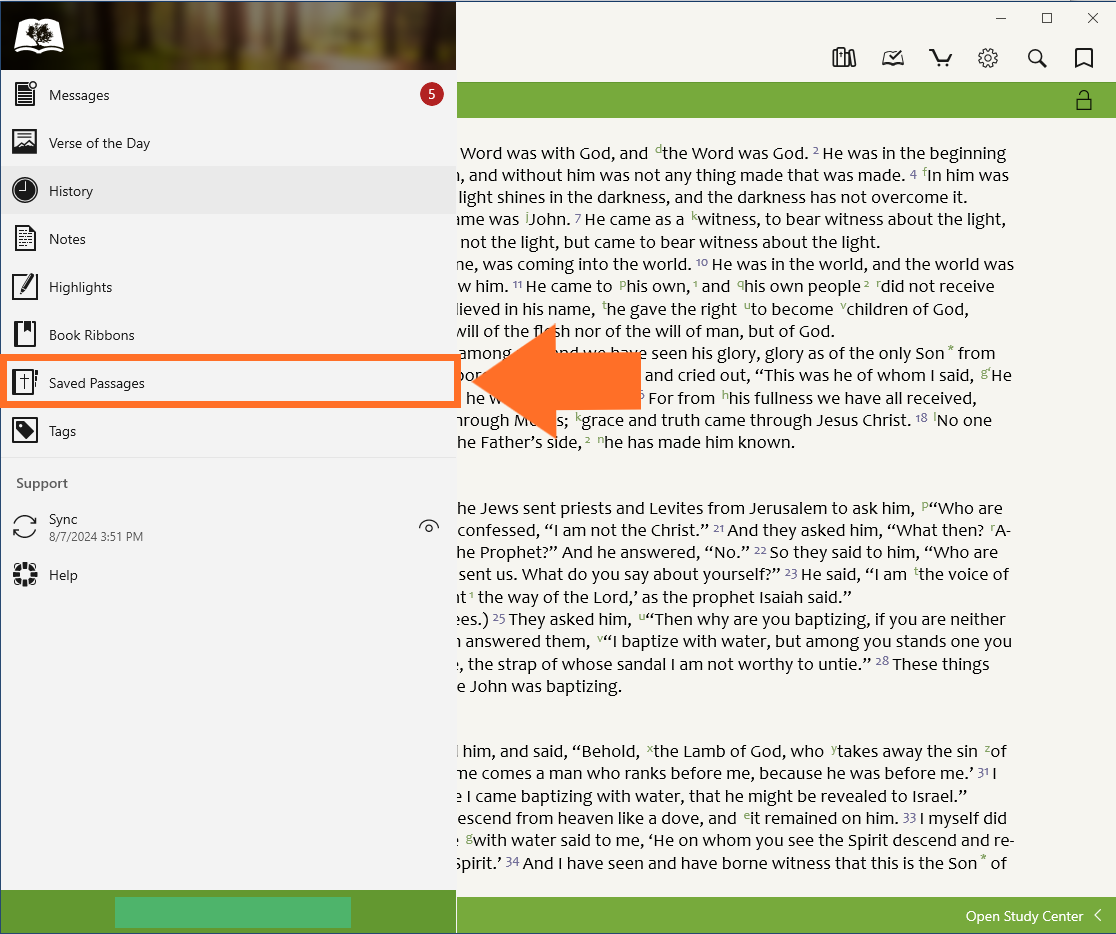Click the Tags icon
Image resolution: width=1116 pixels, height=934 pixels.
(25, 431)
